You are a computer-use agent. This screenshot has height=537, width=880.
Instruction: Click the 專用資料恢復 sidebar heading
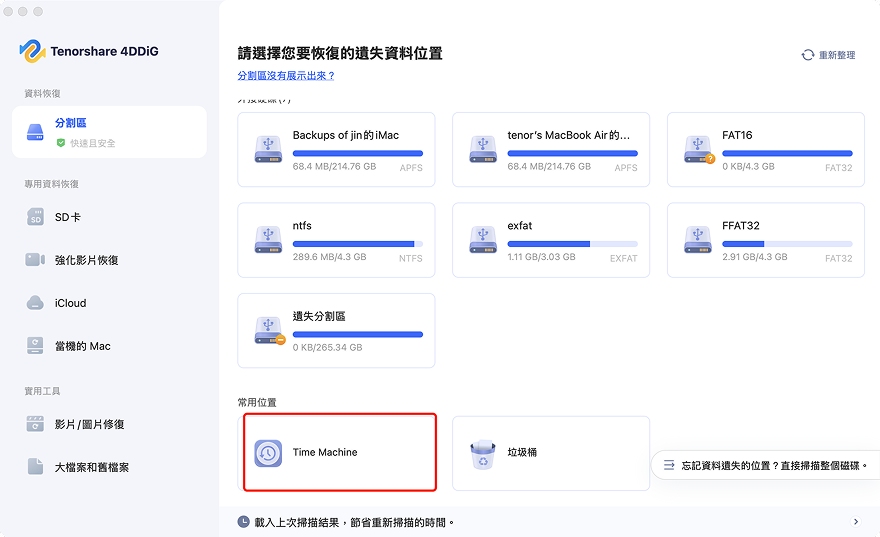(51, 184)
